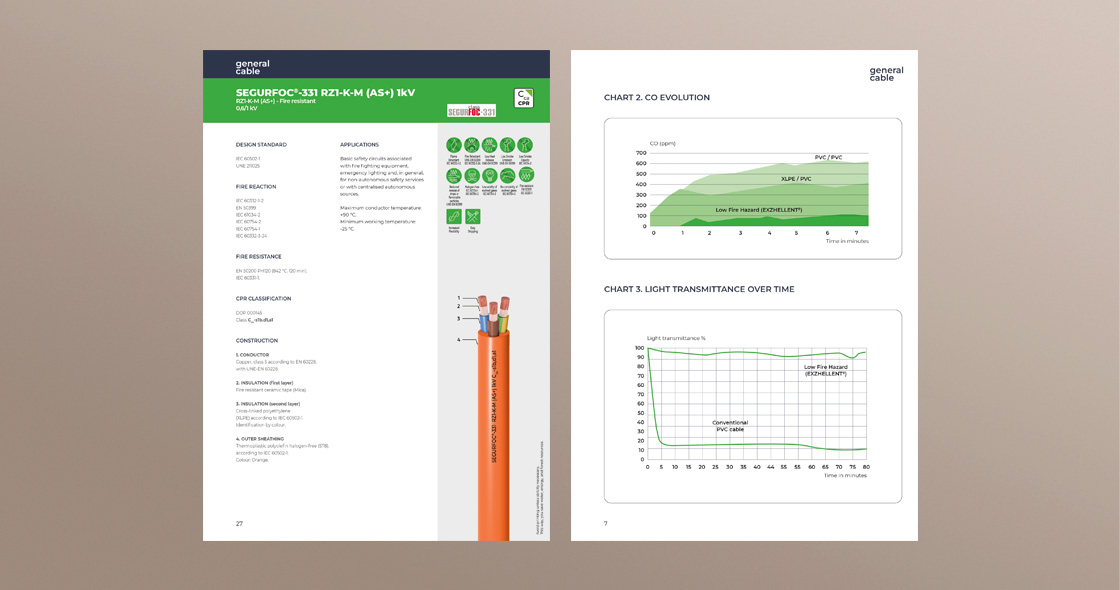The width and height of the screenshot is (1120, 590).
Task: Click the Low Fire Hazard label in CO chart
Action: point(759,210)
